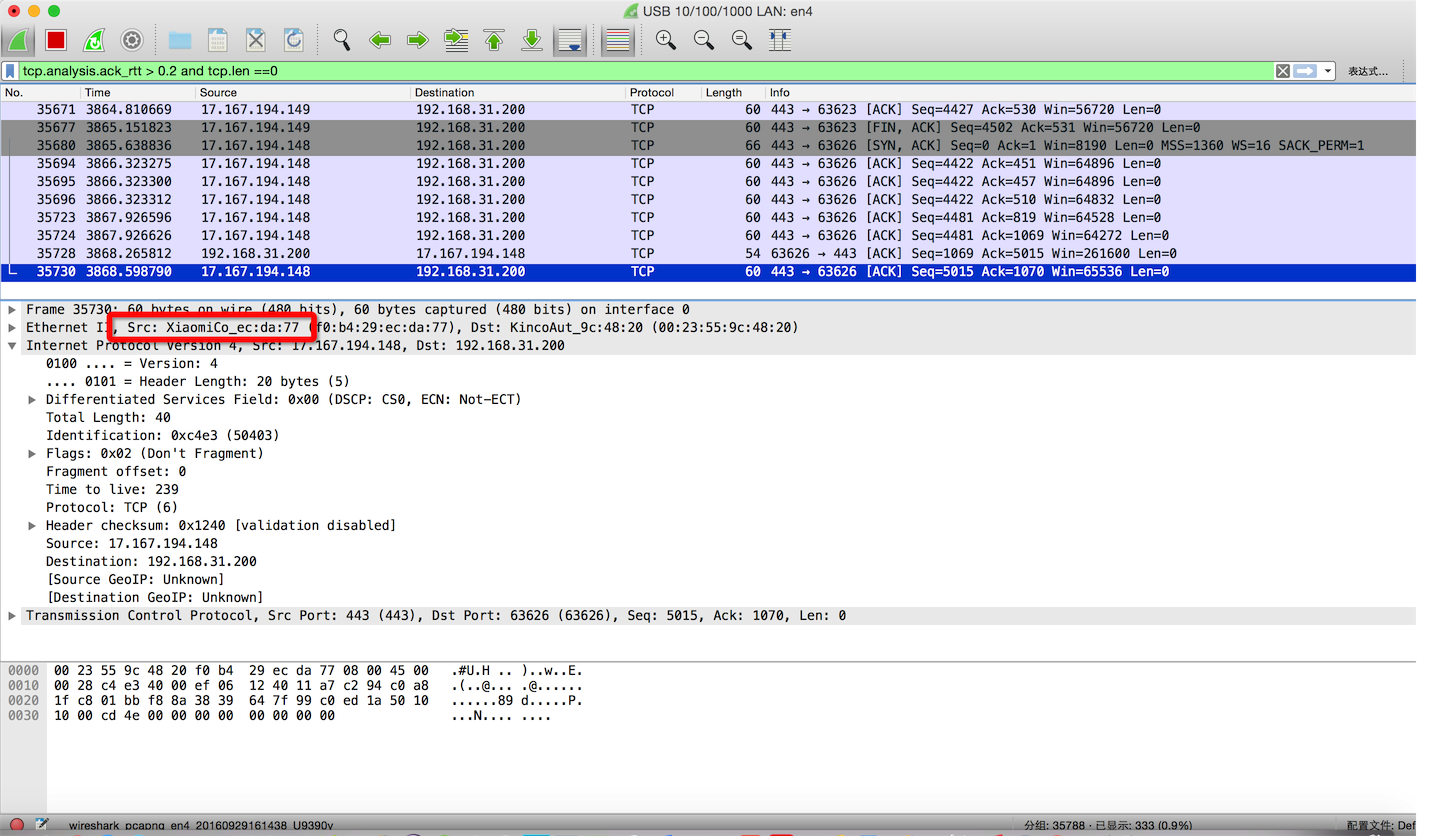
Task: Clear the display filter with X button
Action: (x=1282, y=71)
